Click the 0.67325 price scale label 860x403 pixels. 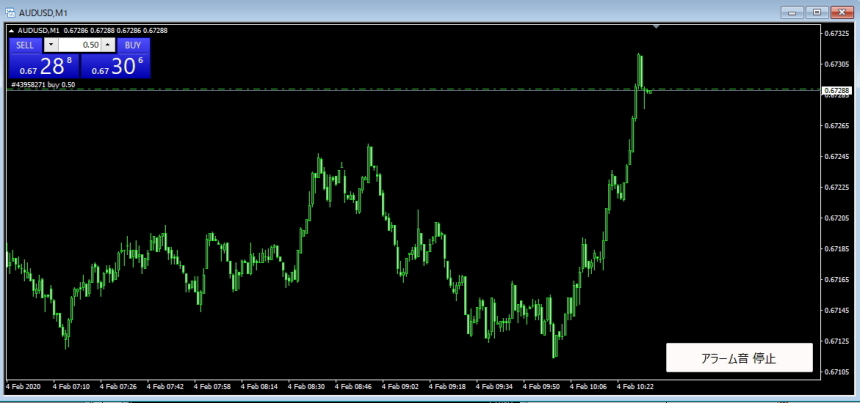pos(837,34)
